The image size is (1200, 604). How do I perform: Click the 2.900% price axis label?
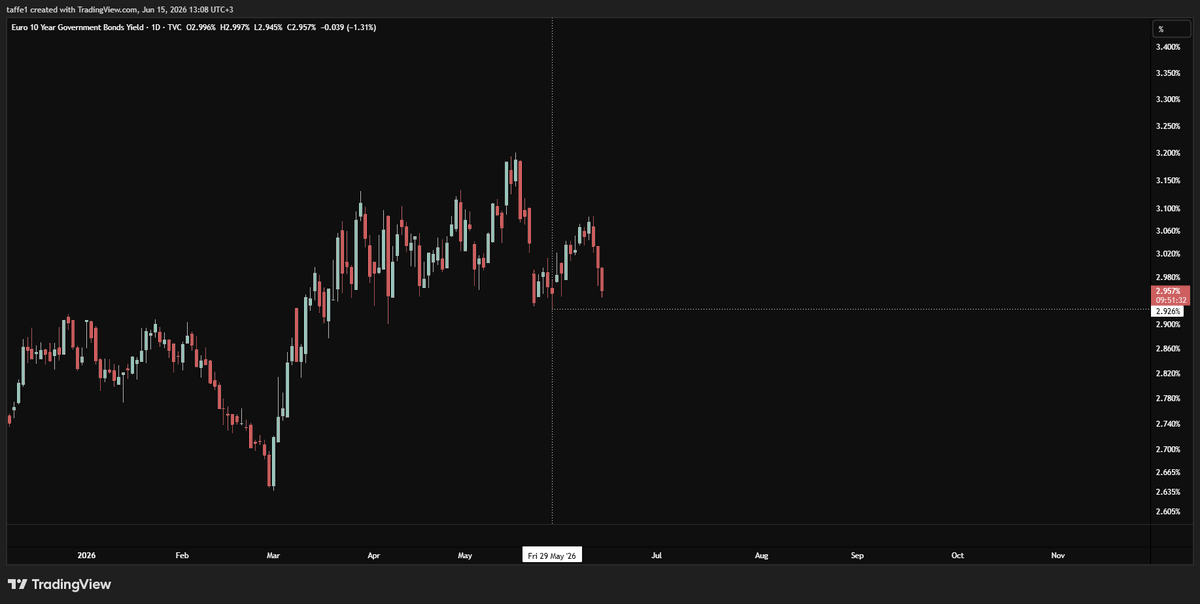tap(1168, 324)
